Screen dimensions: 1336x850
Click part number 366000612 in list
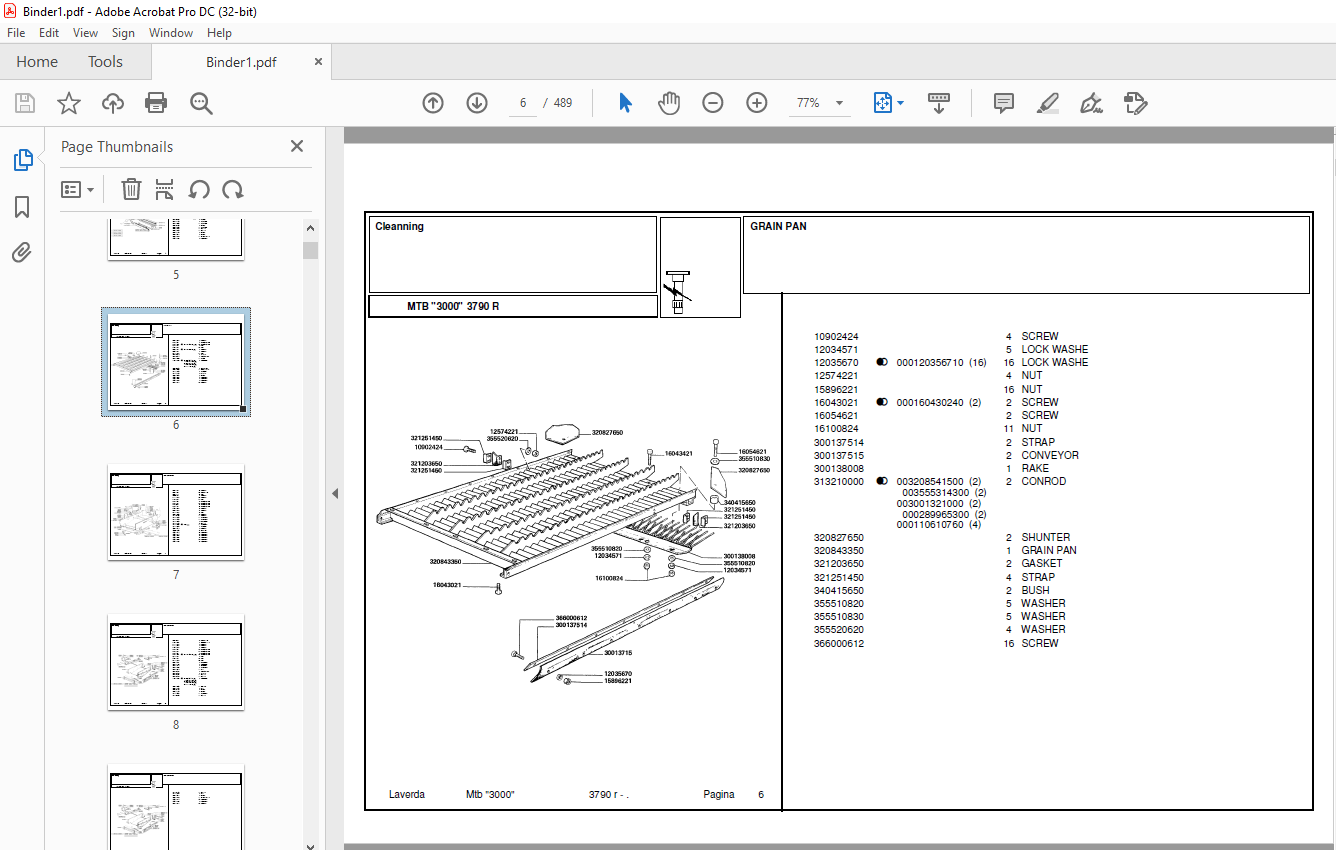[838, 644]
